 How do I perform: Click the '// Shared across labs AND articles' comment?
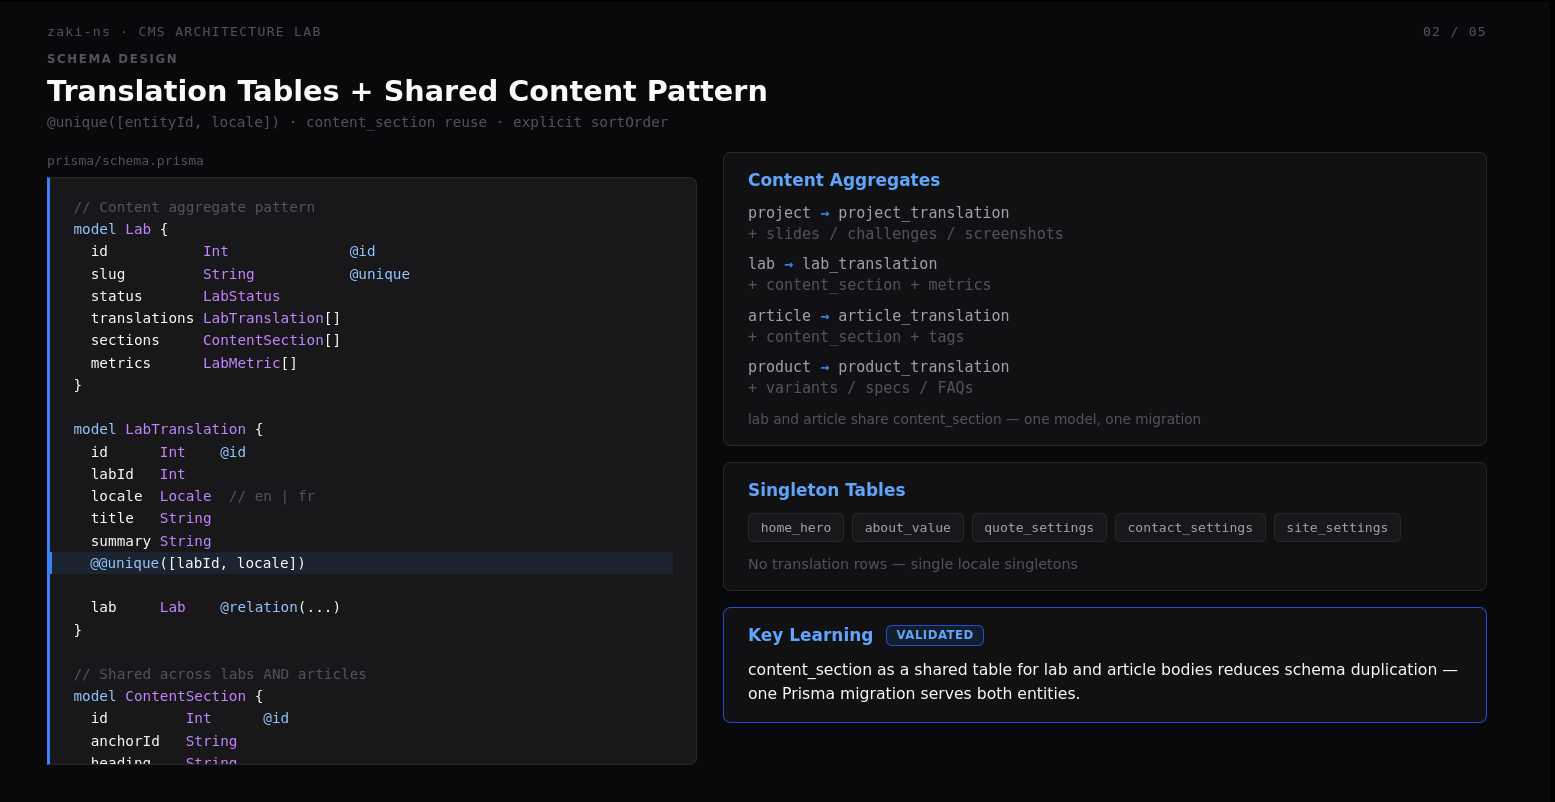pos(220,674)
